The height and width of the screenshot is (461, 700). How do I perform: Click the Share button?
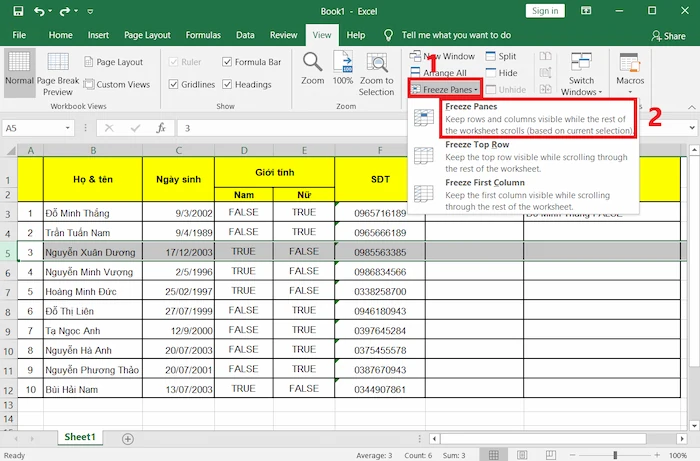(x=668, y=36)
